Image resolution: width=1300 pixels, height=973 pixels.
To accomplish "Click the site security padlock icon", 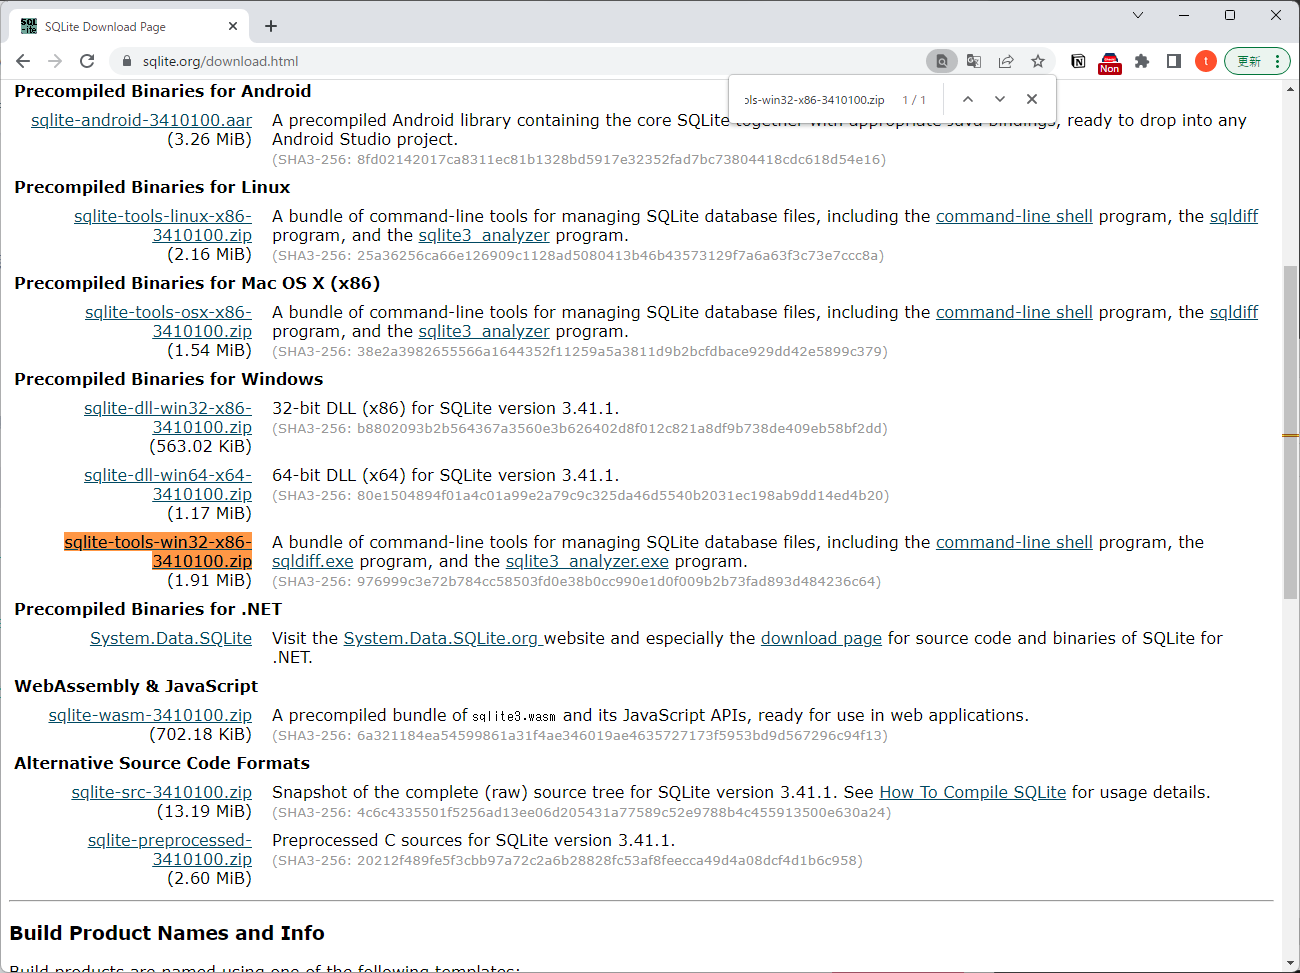I will coord(126,61).
